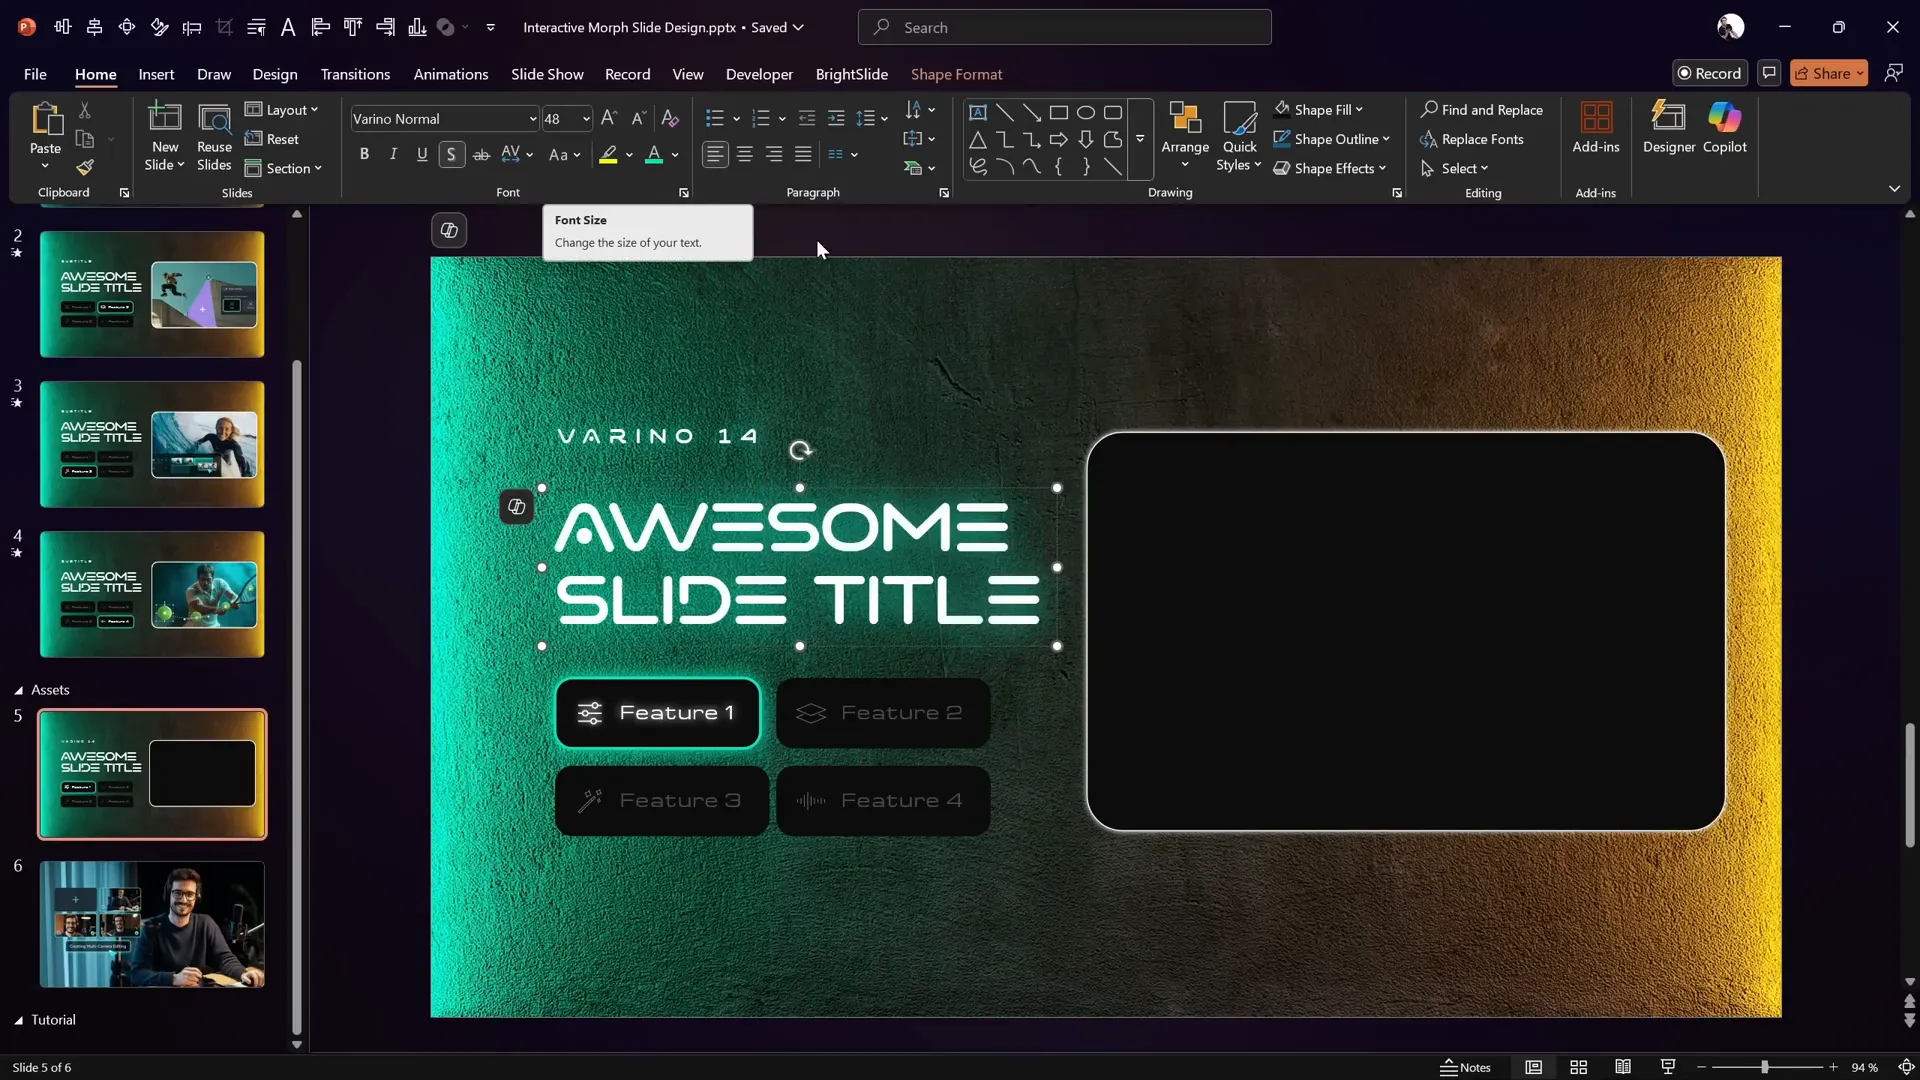The height and width of the screenshot is (1080, 1920).
Task: Click the Share button
Action: (1822, 73)
